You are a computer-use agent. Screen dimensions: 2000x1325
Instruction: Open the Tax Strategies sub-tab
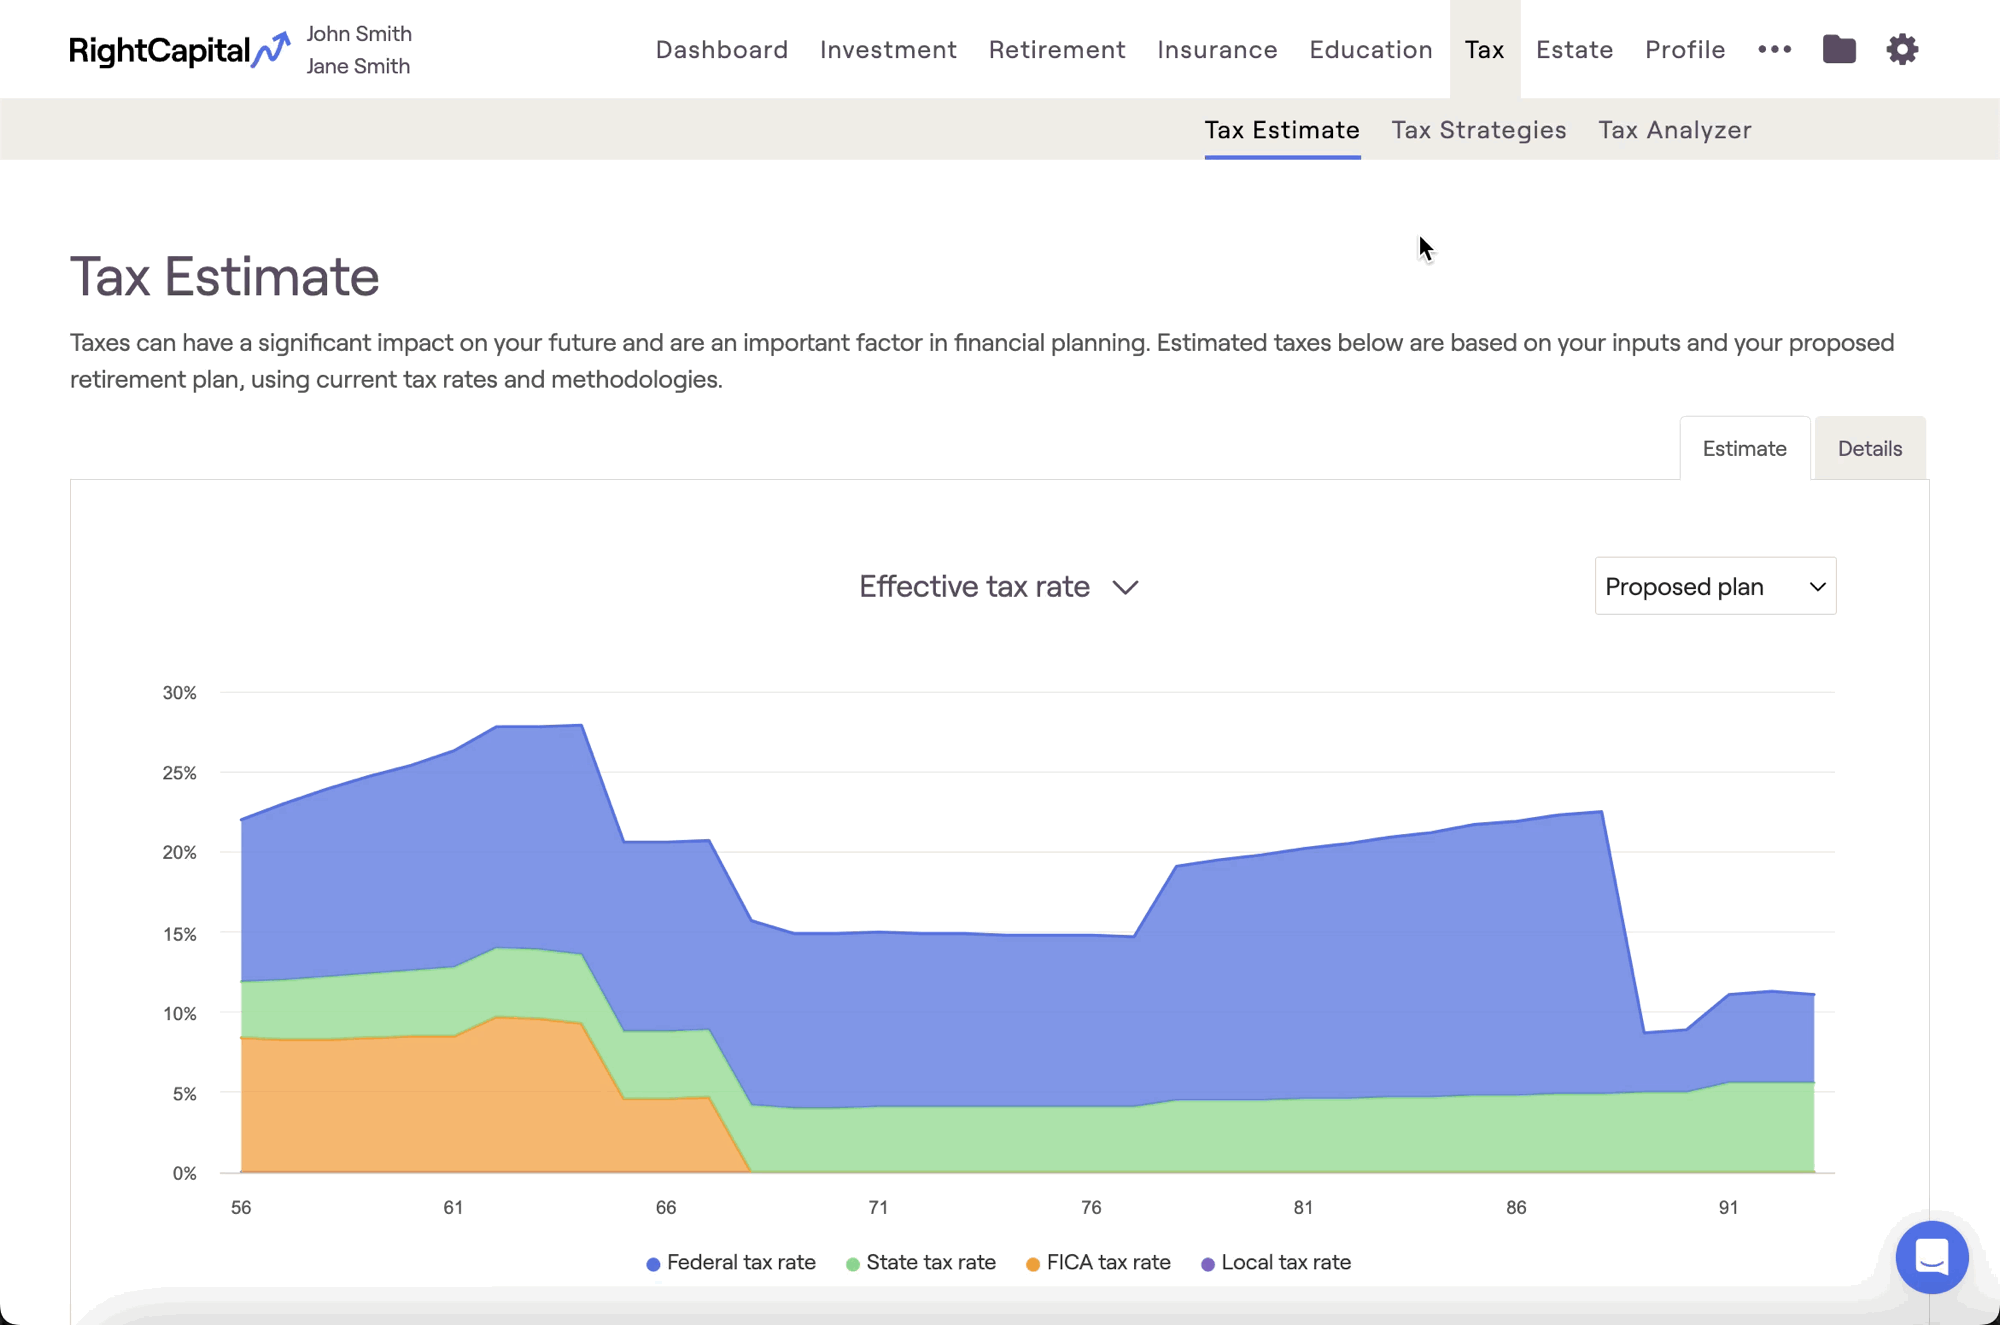[x=1478, y=130]
